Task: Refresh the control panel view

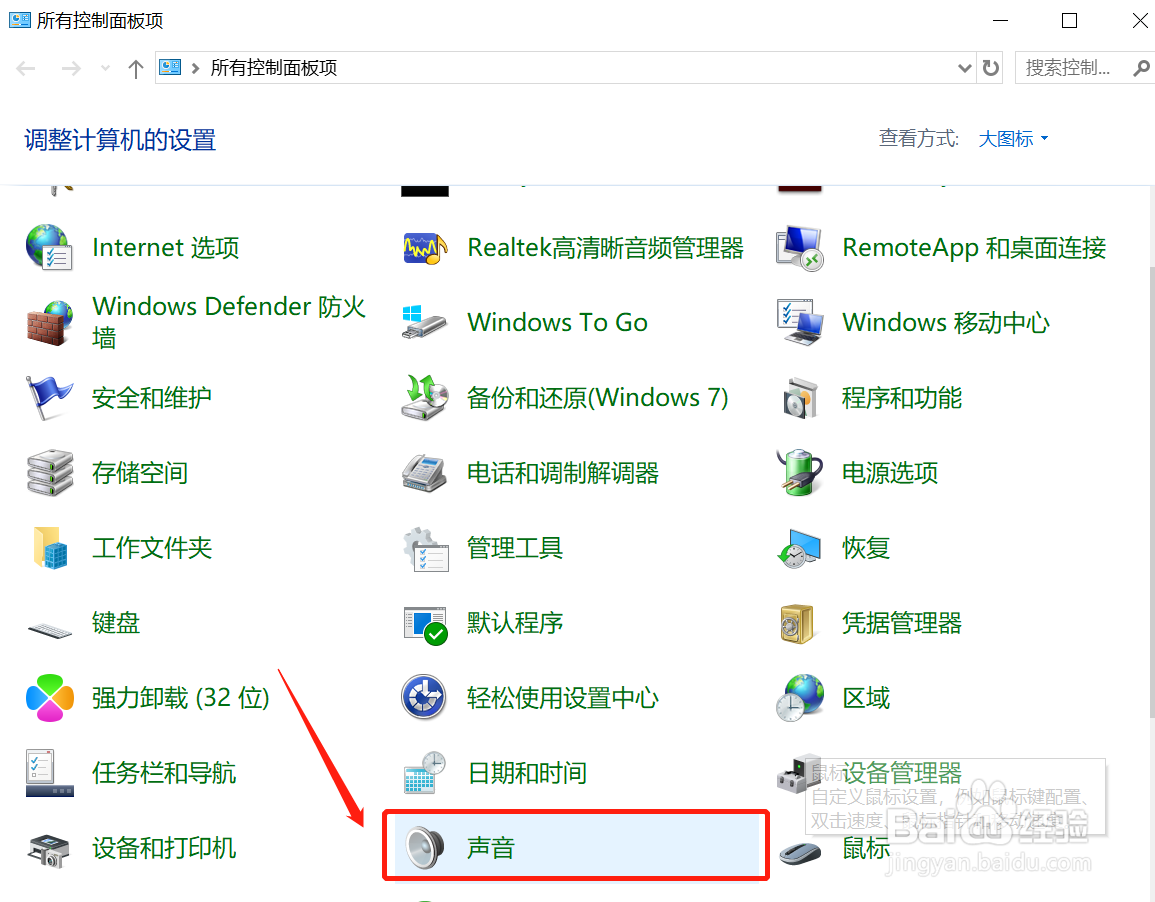Action: point(991,68)
